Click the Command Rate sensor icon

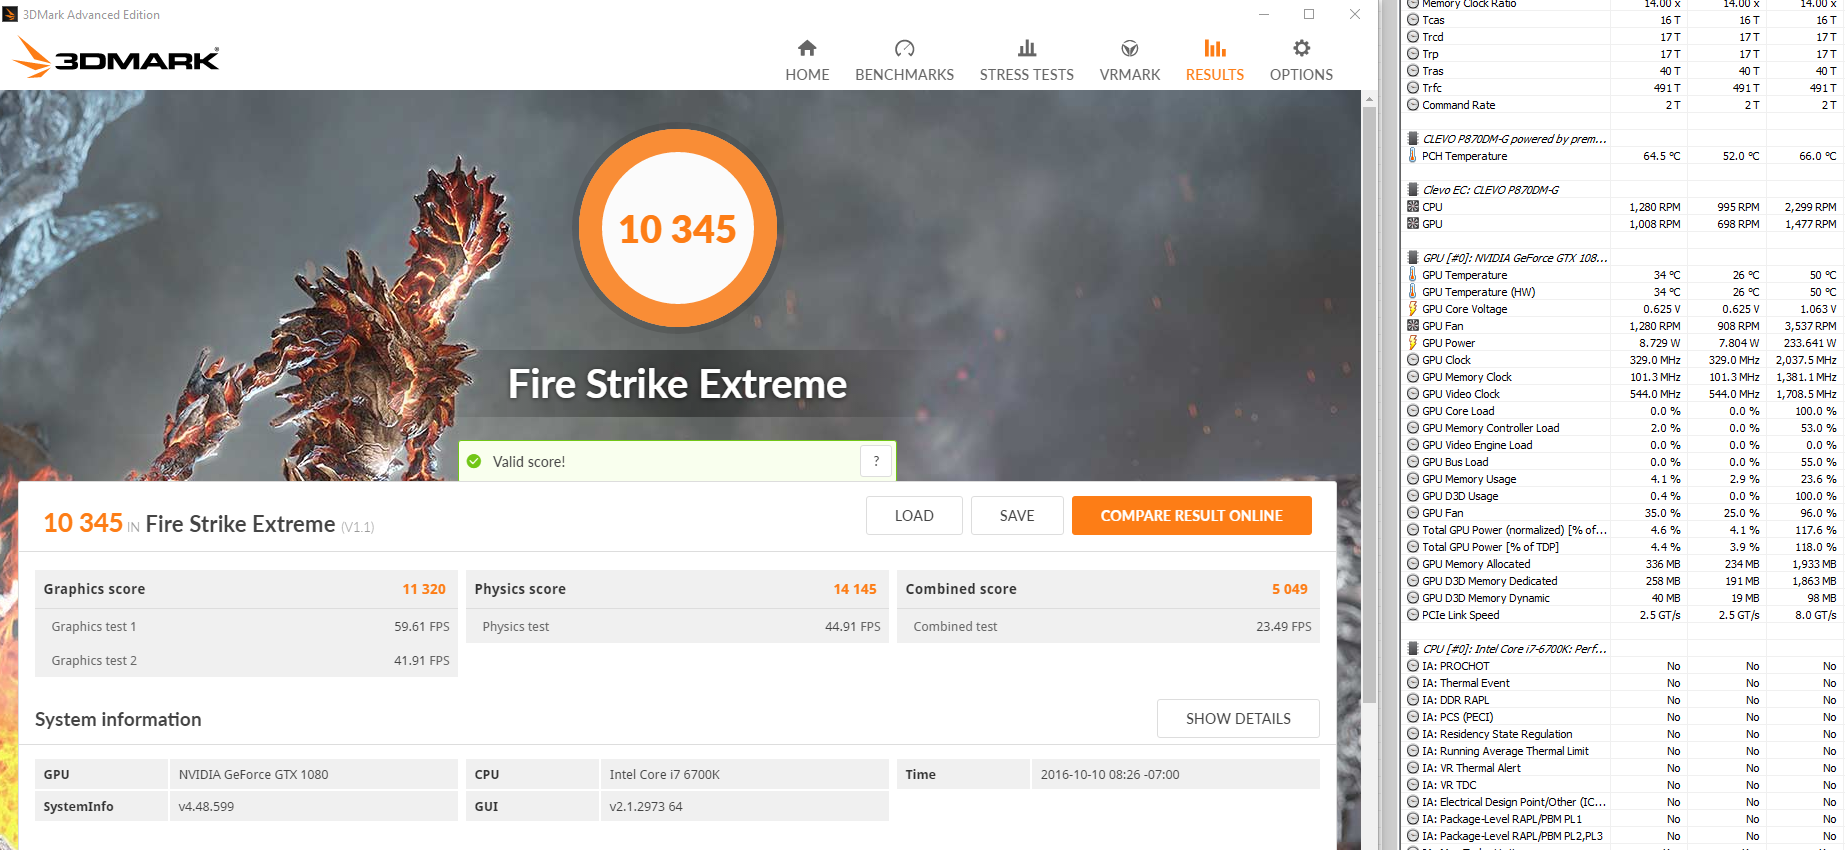[1413, 104]
